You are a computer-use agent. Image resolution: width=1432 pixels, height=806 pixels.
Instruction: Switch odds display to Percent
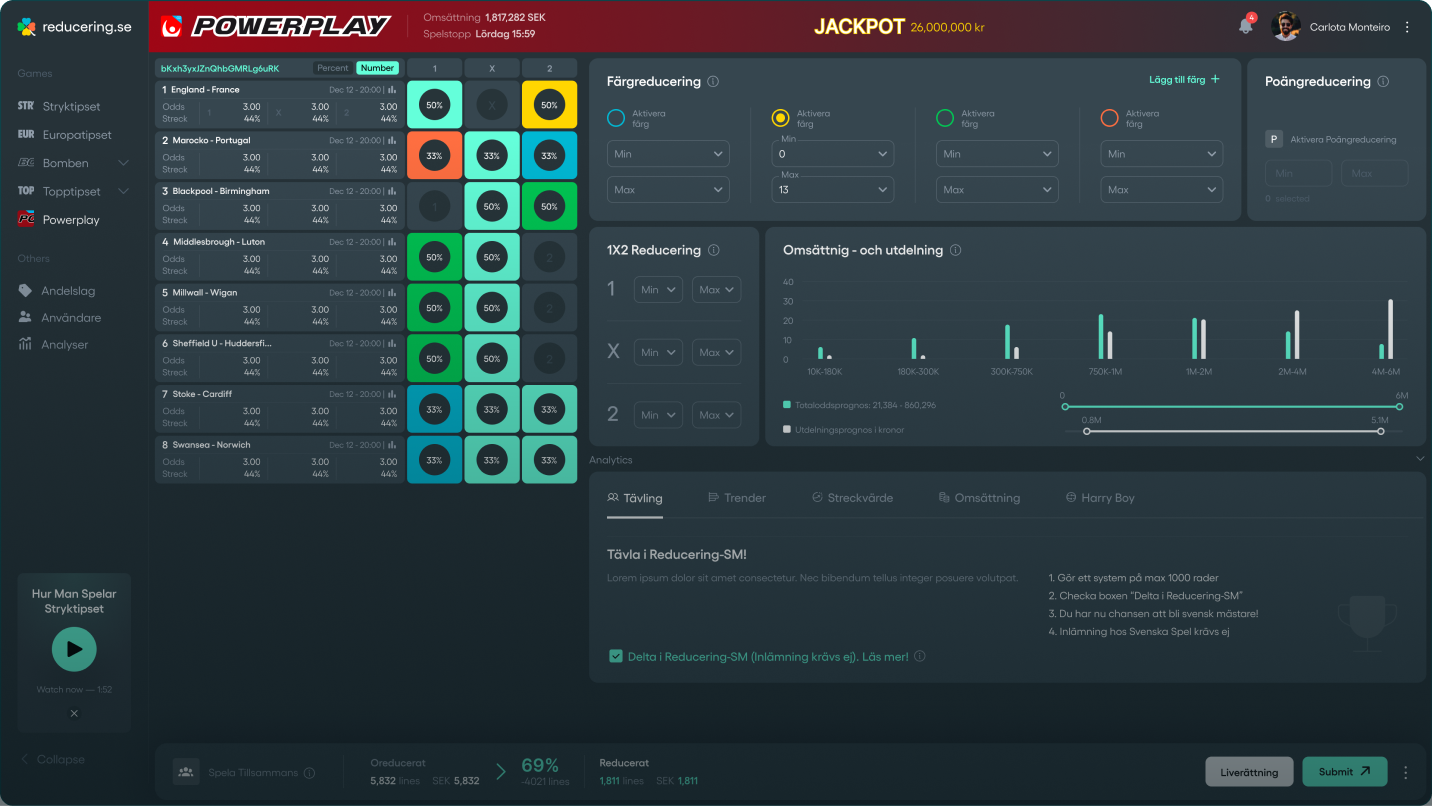333,68
